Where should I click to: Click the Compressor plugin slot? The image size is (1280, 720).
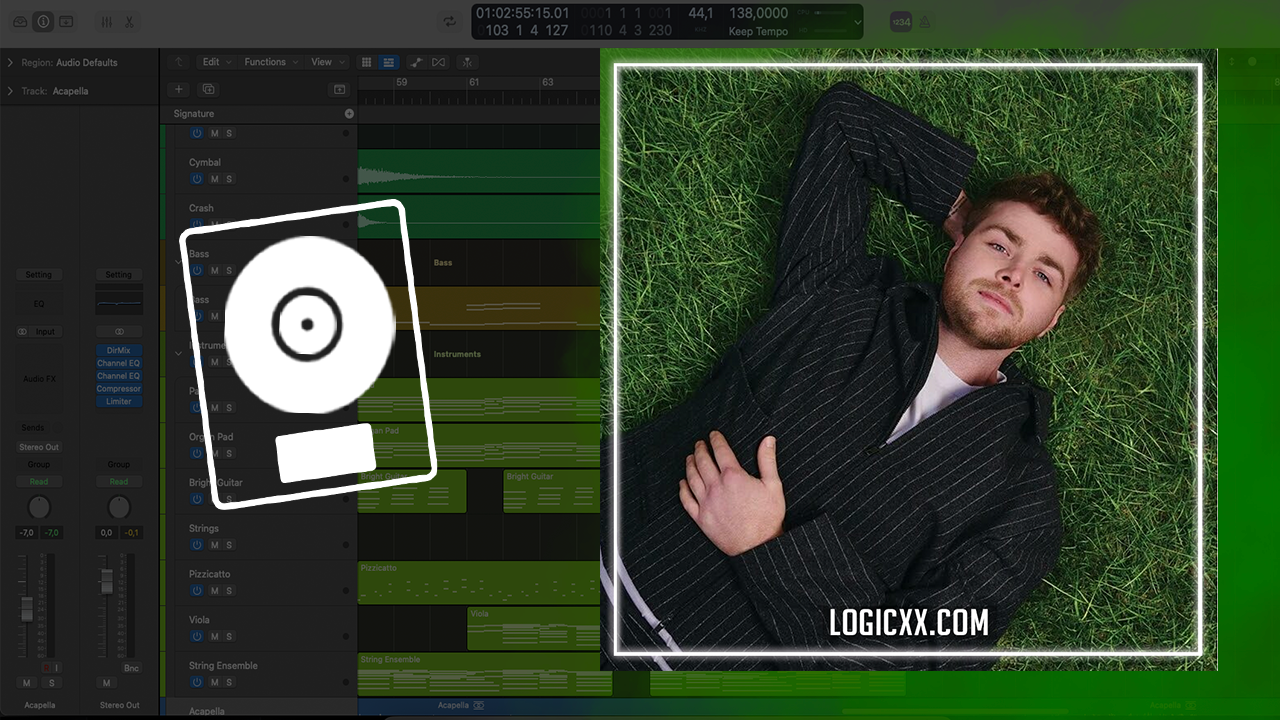(119, 389)
